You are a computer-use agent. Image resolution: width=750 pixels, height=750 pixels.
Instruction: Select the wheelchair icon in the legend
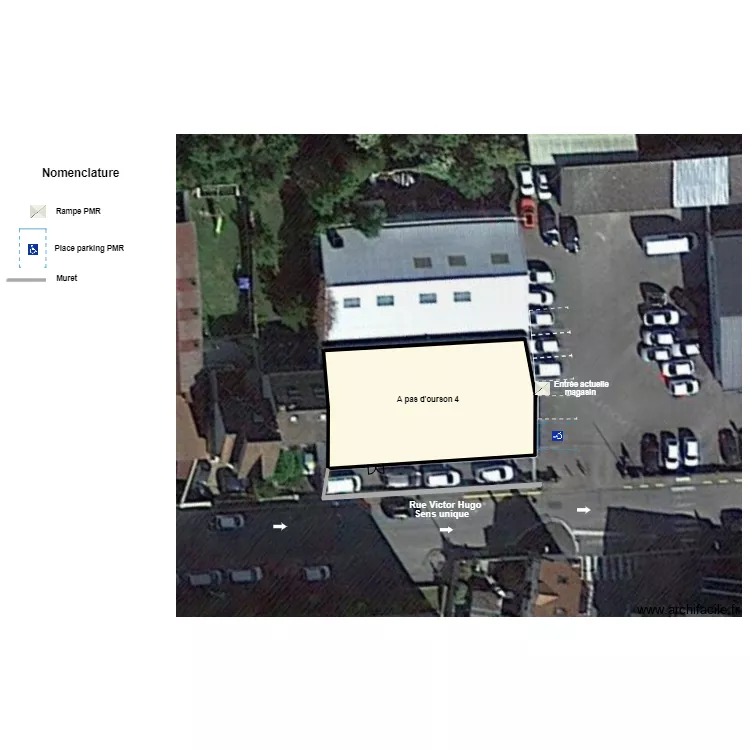coord(33,248)
